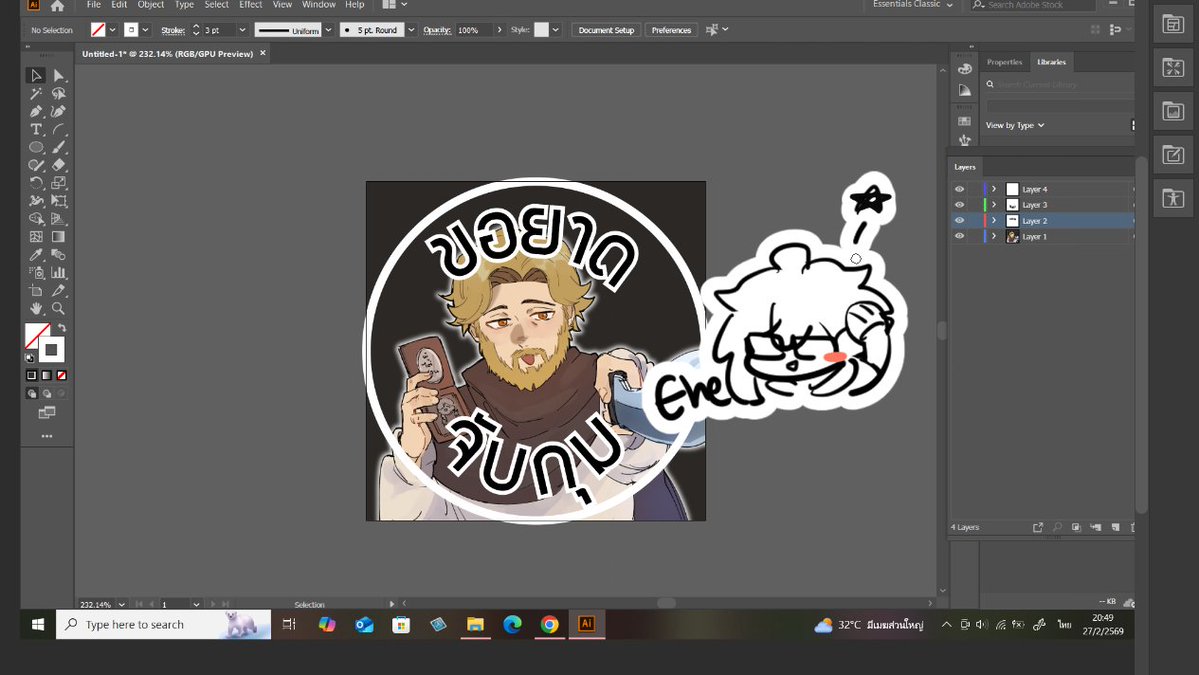Select the Blend tool
This screenshot has height=675, width=1199.
pos(59,255)
